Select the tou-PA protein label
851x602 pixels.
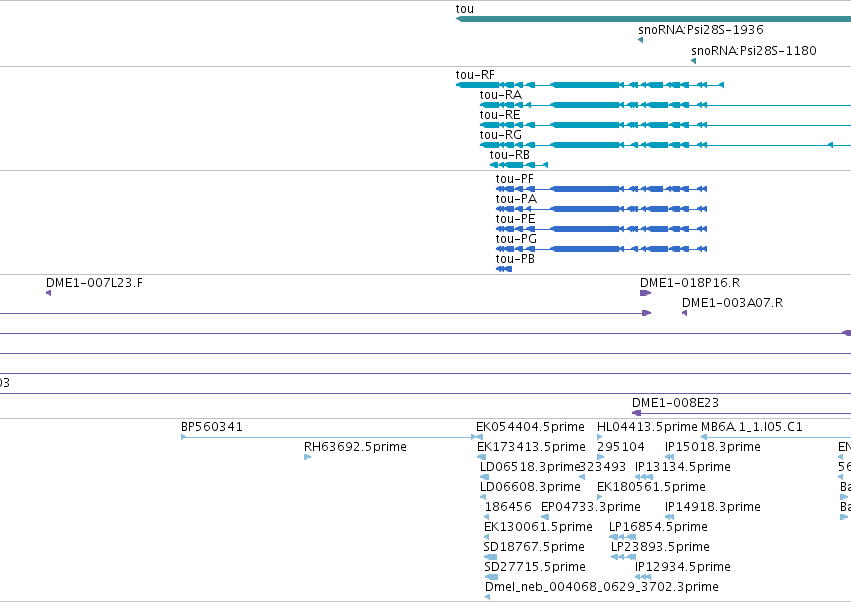click(516, 199)
